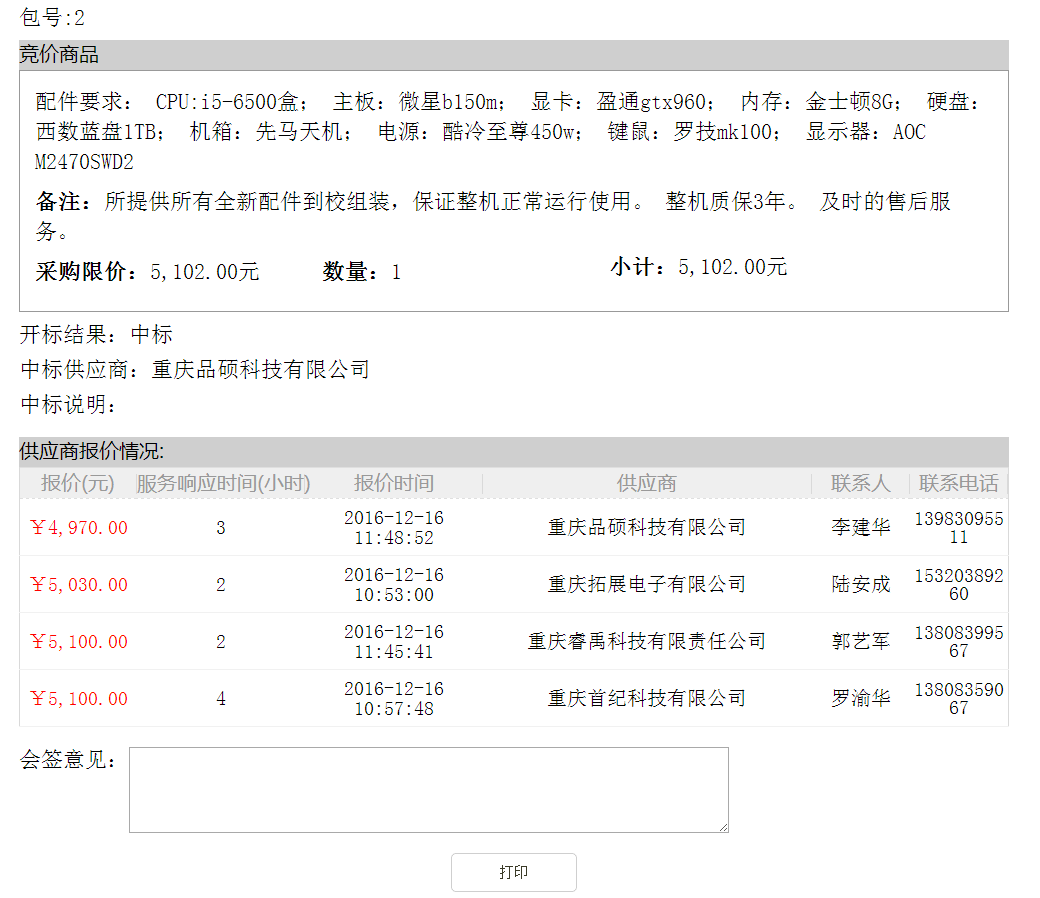The image size is (1040, 898).
Task: Click the 报价(元) column header
Action: [77, 483]
